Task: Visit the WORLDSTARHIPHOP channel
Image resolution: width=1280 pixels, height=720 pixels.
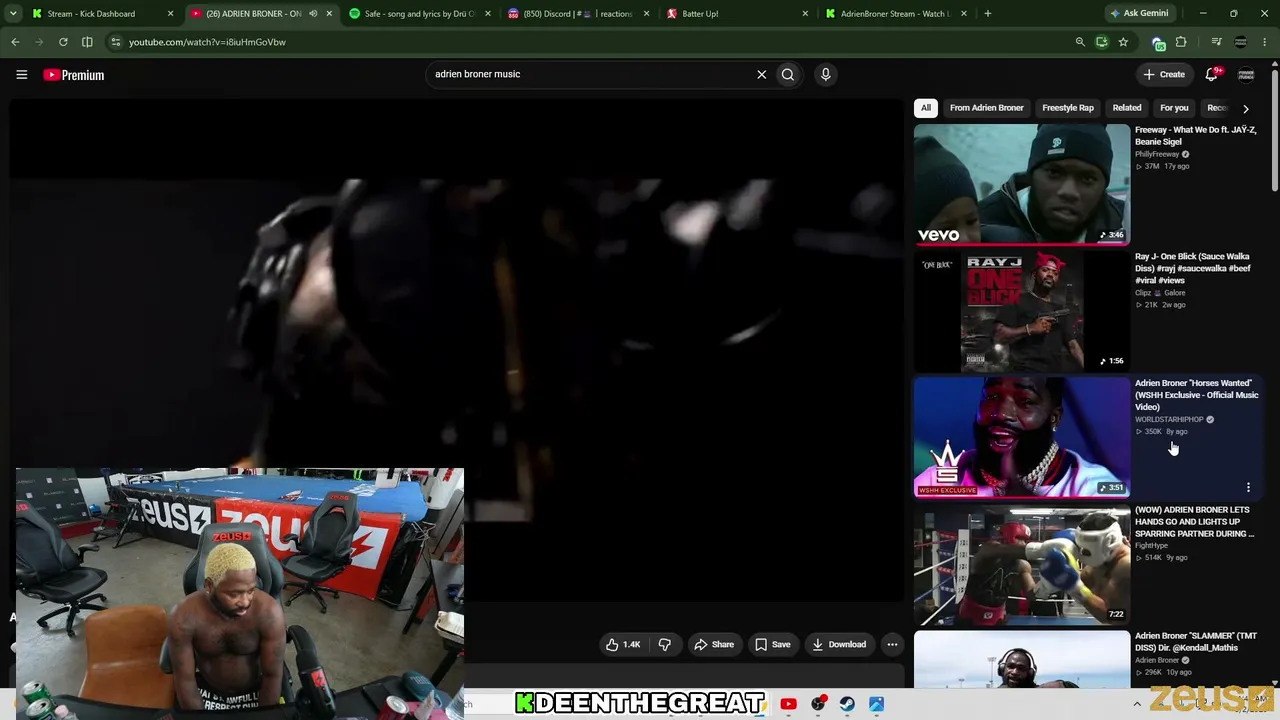Action: point(1169,420)
